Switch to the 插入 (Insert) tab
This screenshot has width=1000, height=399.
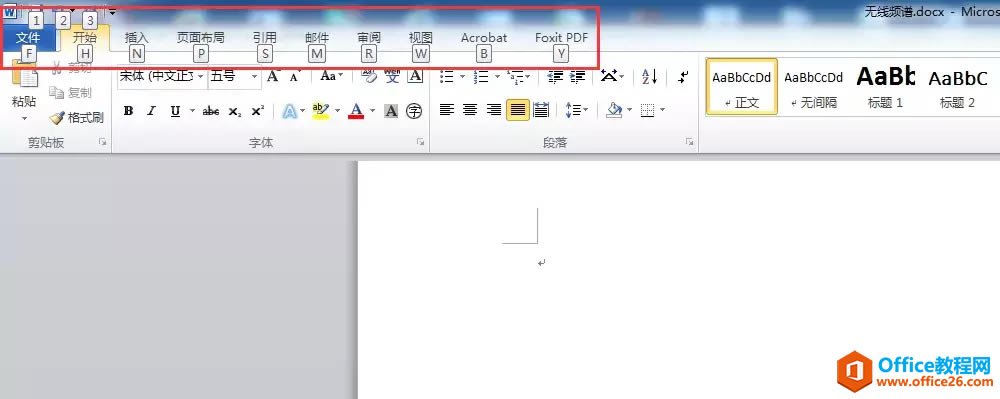click(136, 38)
